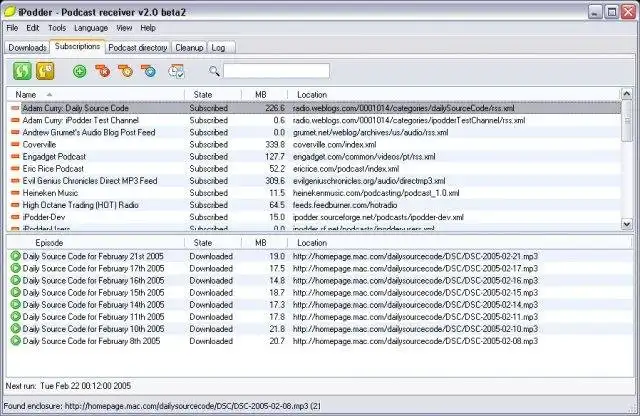Click the 339.8 MB value for Coverville
This screenshot has width=640, height=416.
[275, 144]
